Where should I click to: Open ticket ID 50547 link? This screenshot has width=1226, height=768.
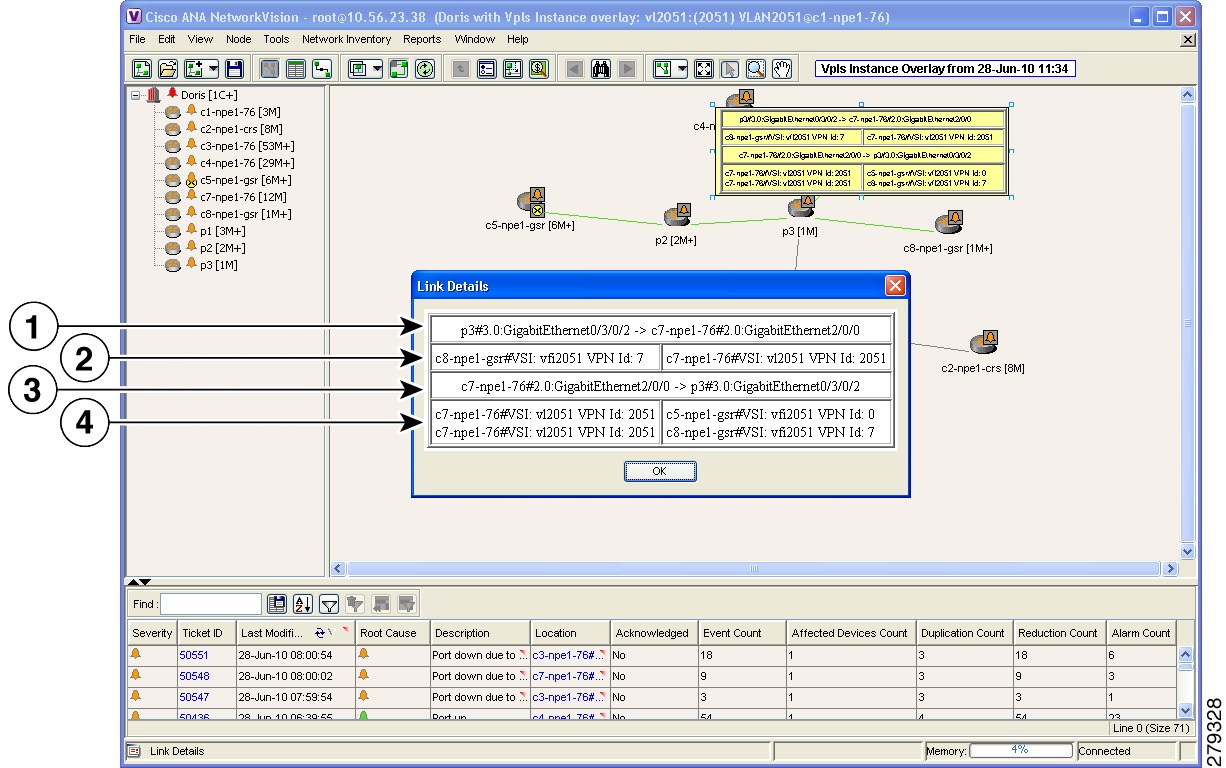[194, 697]
